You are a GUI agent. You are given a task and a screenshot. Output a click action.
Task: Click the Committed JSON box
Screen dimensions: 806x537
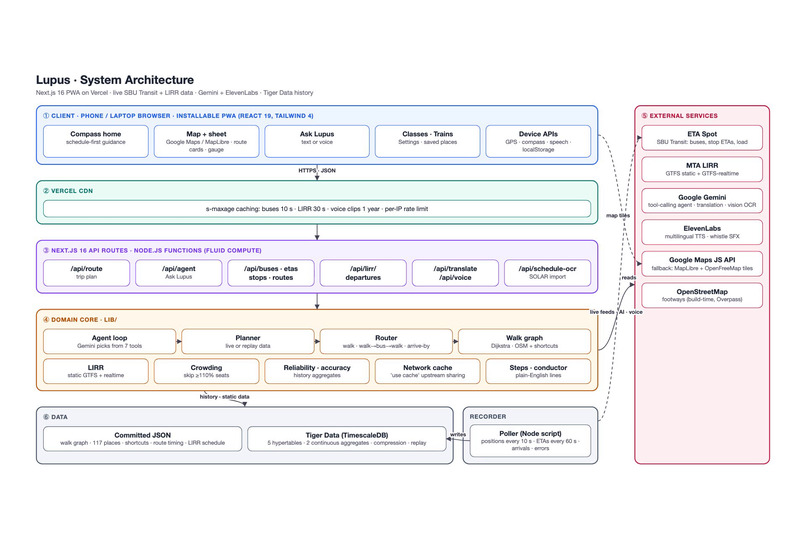(142, 438)
